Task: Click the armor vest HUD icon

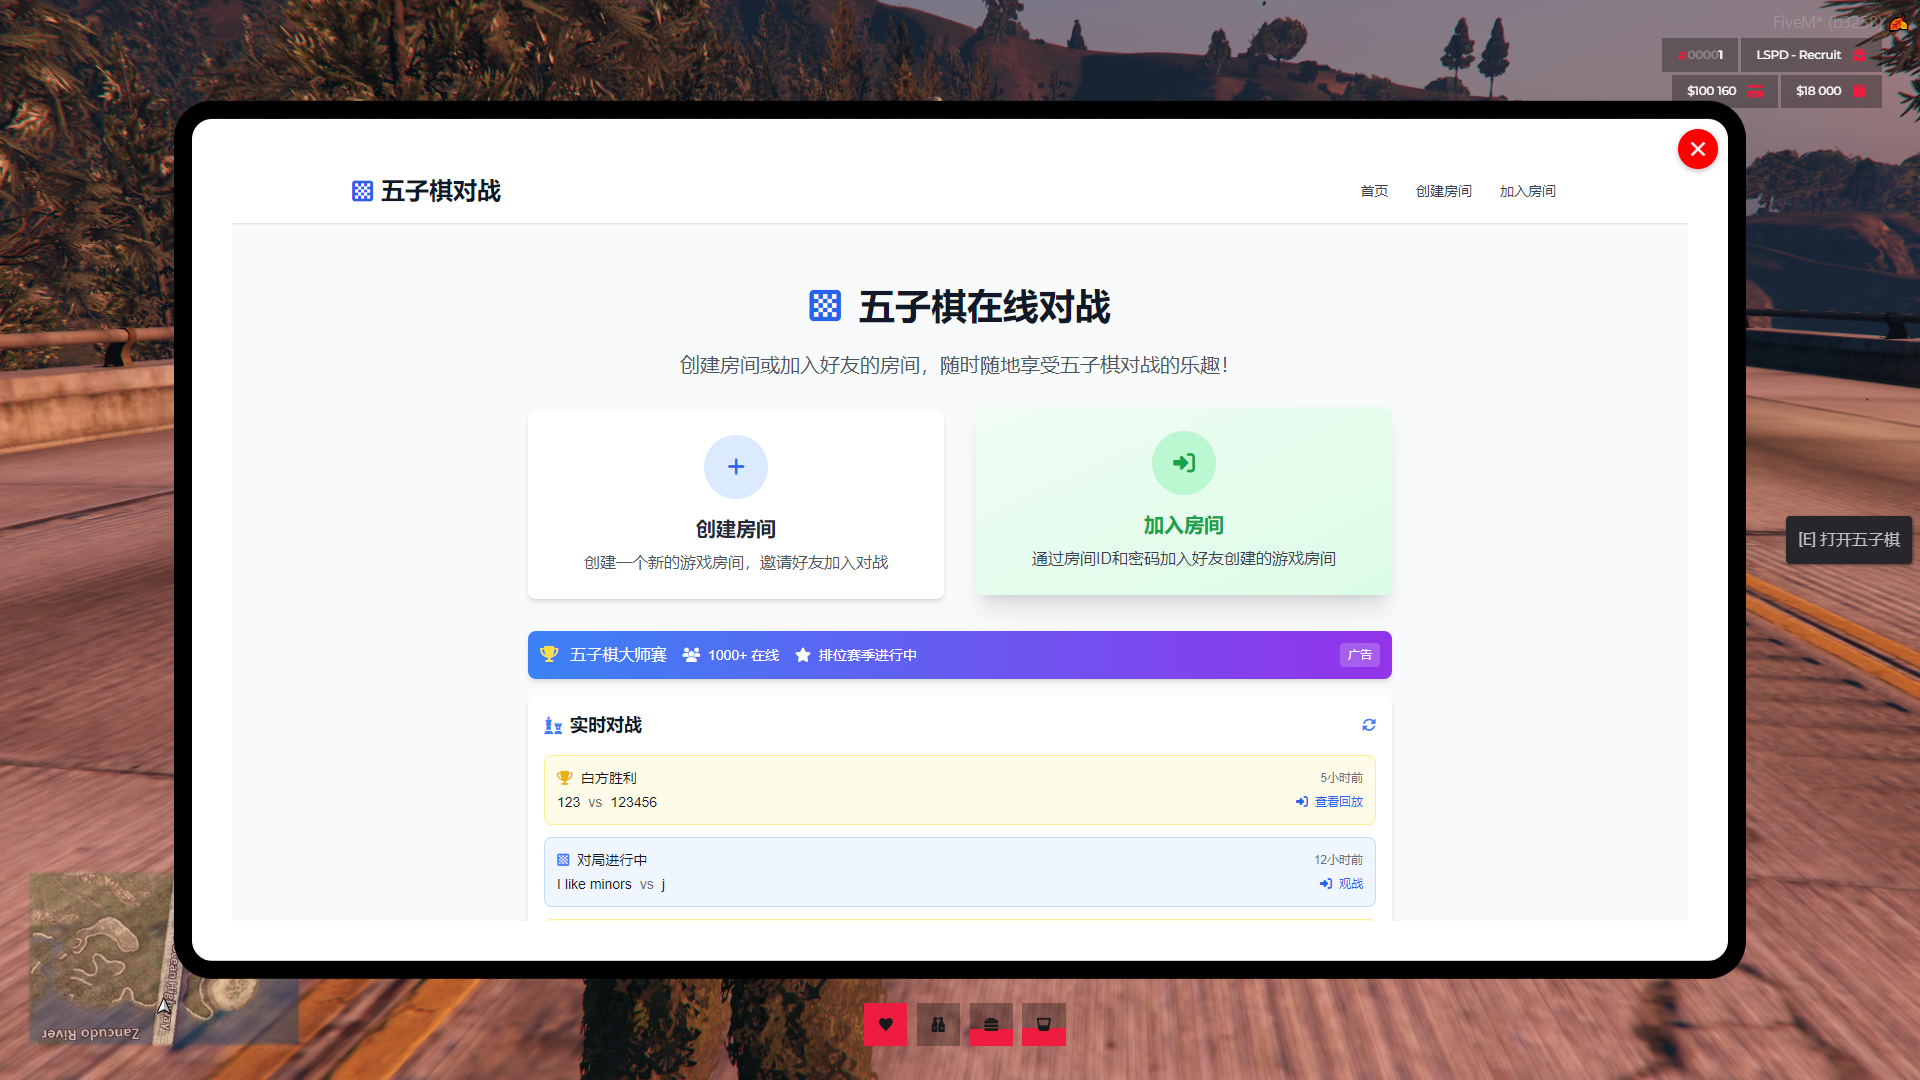Action: 938,1024
